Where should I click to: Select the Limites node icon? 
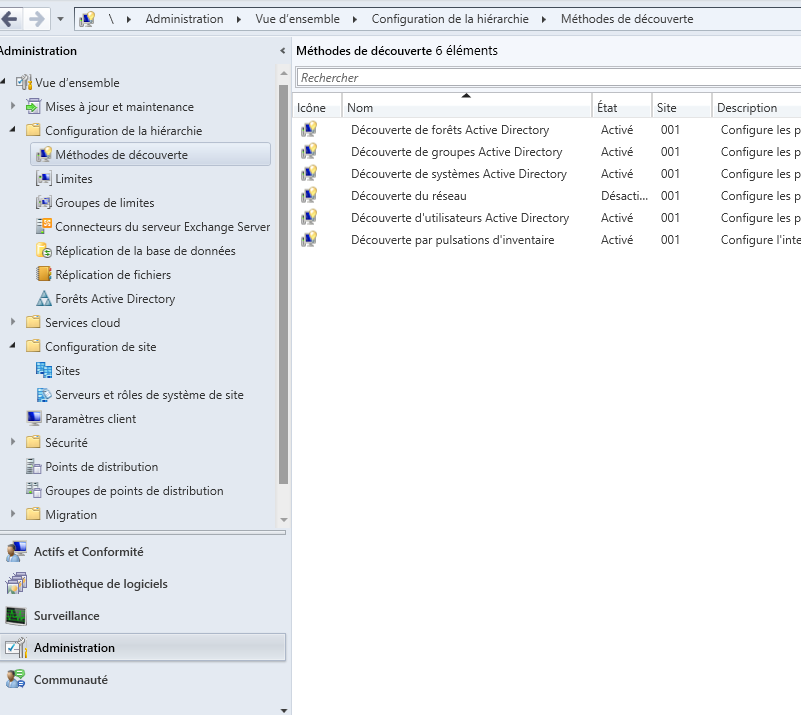(x=44, y=179)
